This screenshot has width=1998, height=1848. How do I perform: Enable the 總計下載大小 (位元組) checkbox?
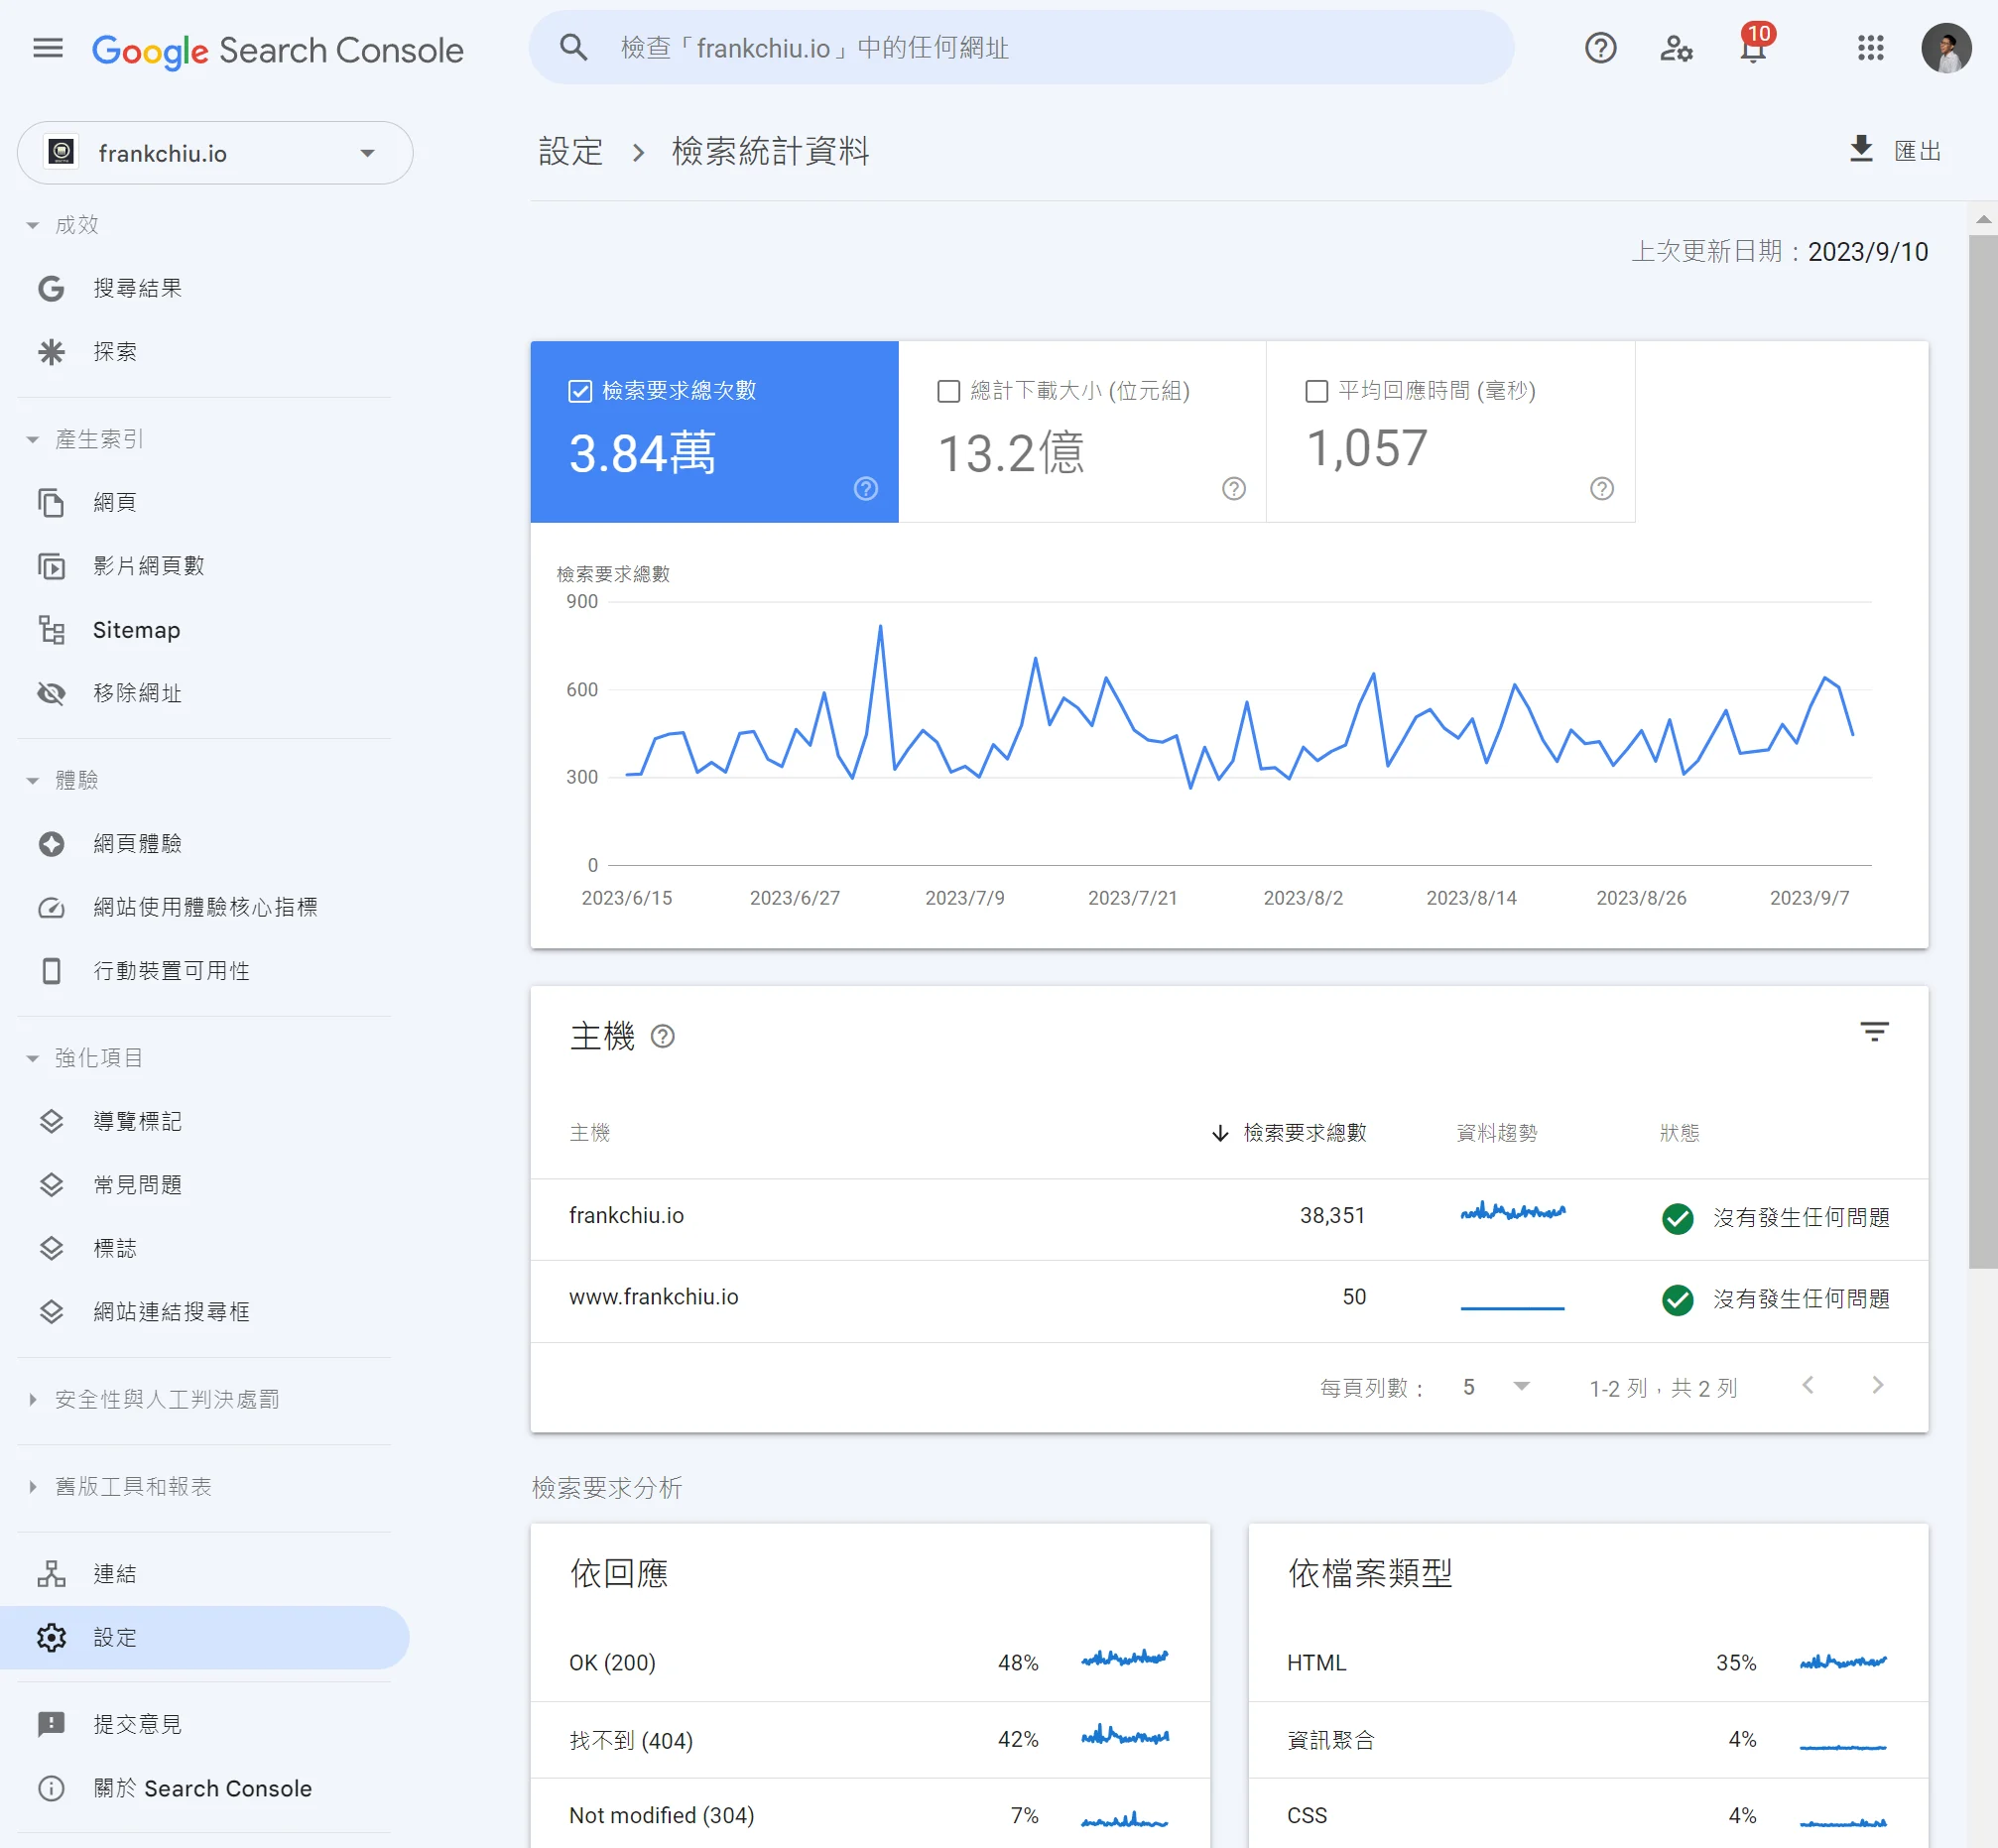[x=948, y=391]
